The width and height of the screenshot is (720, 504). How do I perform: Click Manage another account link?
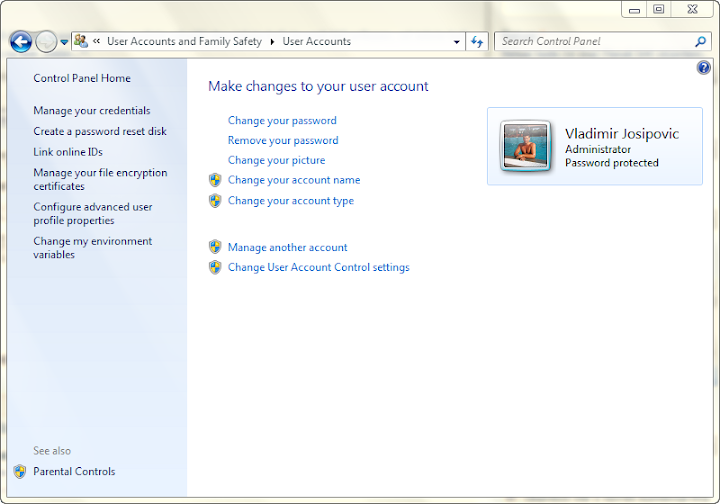(287, 247)
